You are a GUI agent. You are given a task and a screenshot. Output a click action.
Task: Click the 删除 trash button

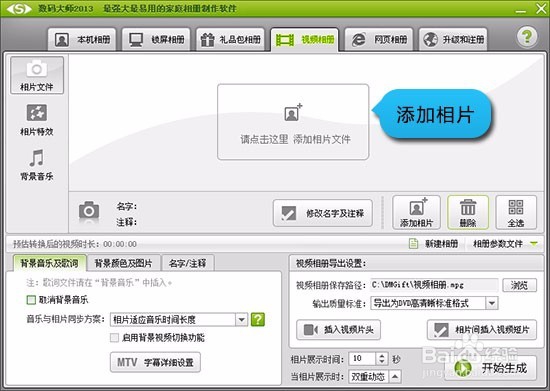tap(468, 213)
